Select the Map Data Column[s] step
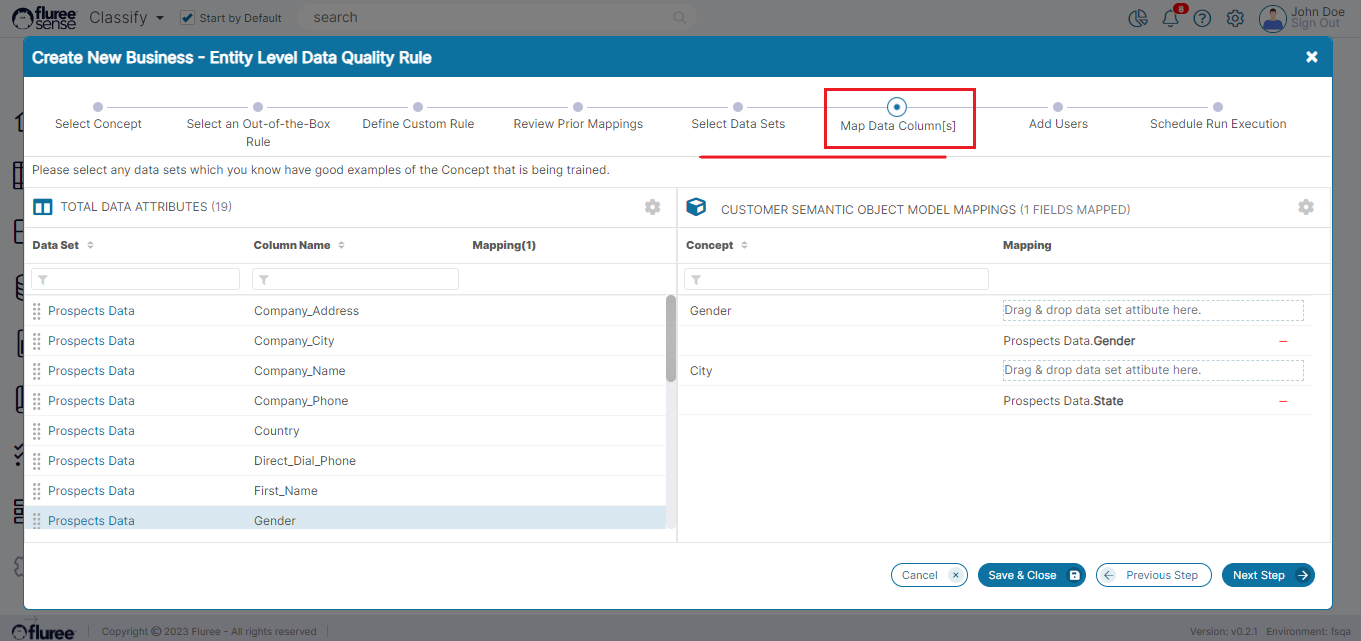Viewport: 1361px width, 641px height. coord(897,107)
